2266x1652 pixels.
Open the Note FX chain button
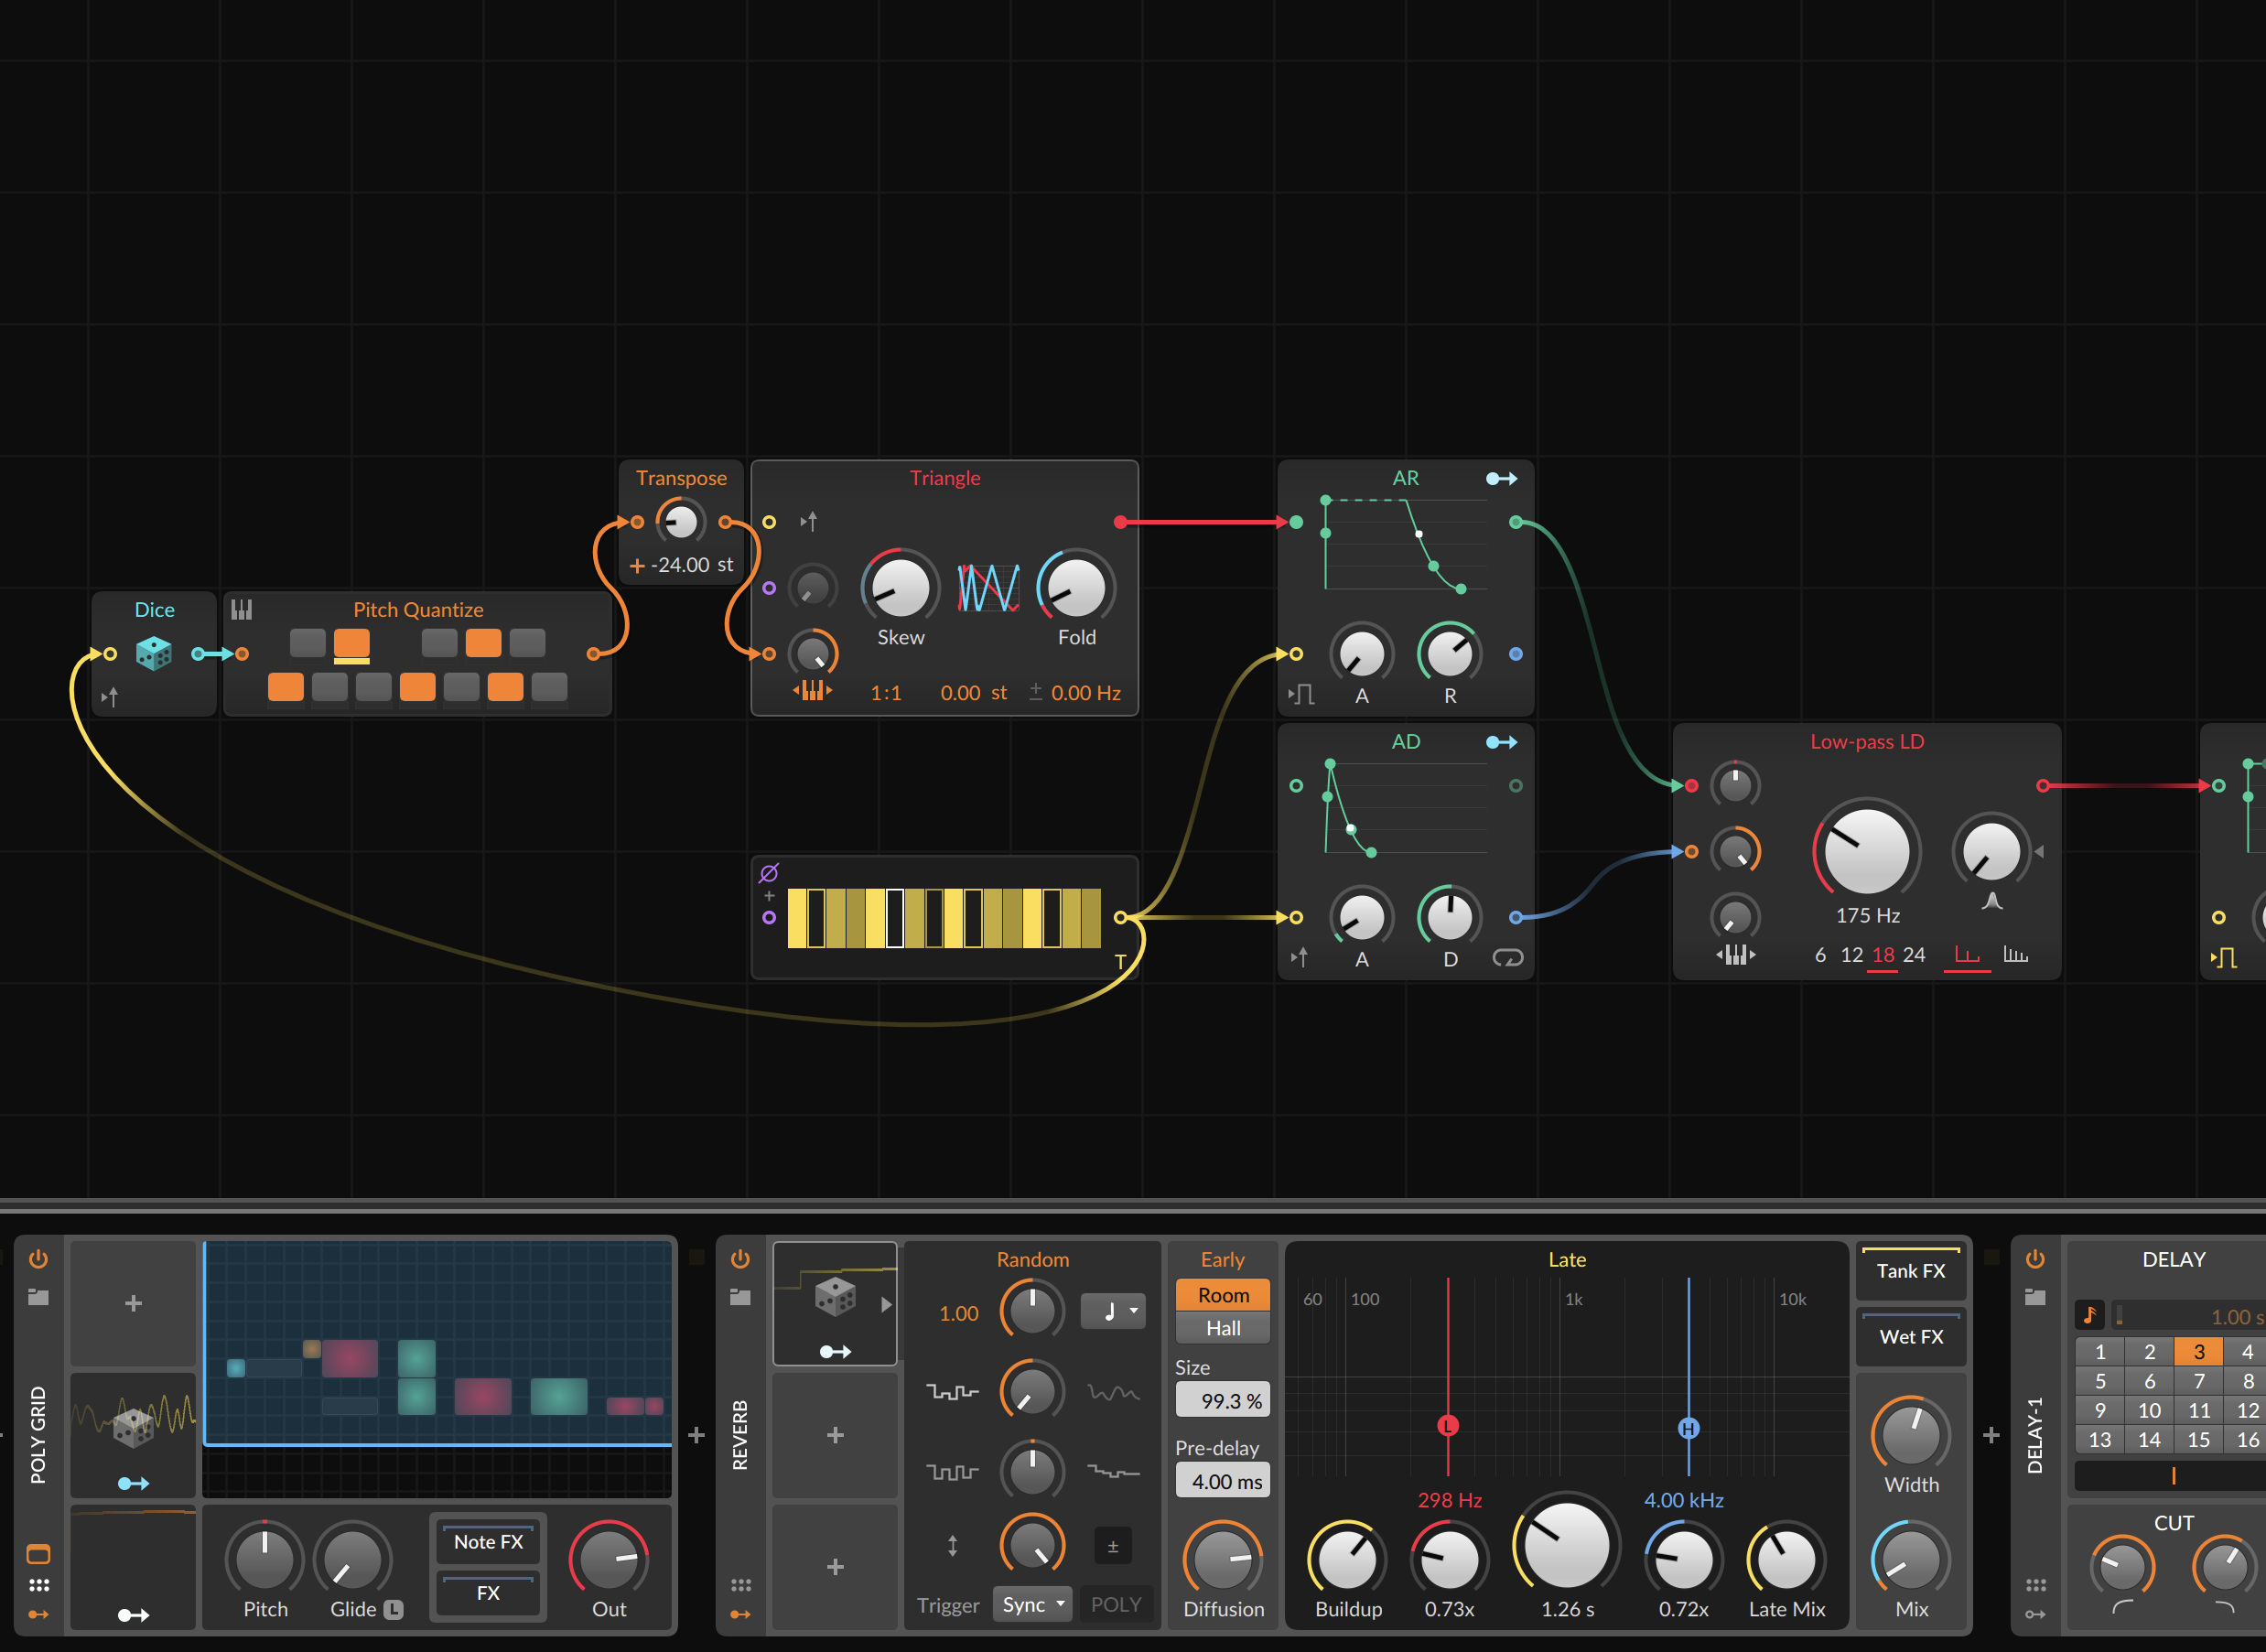[488, 1541]
